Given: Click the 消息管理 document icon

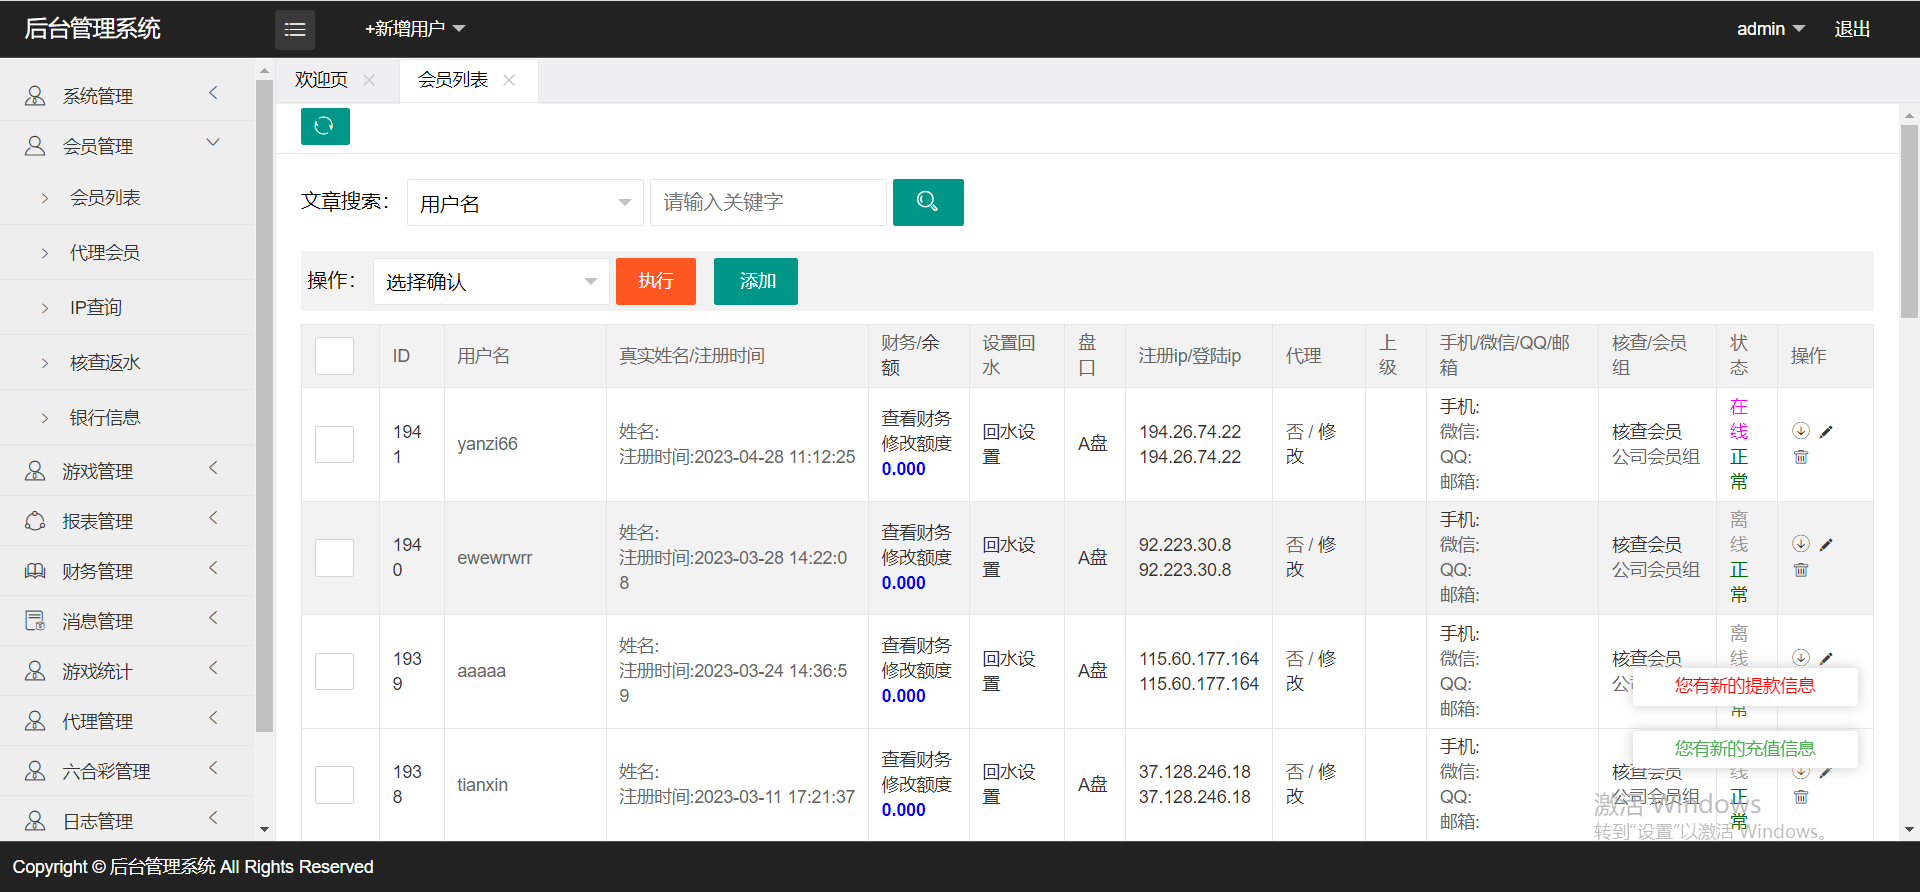Looking at the screenshot, I should point(35,621).
